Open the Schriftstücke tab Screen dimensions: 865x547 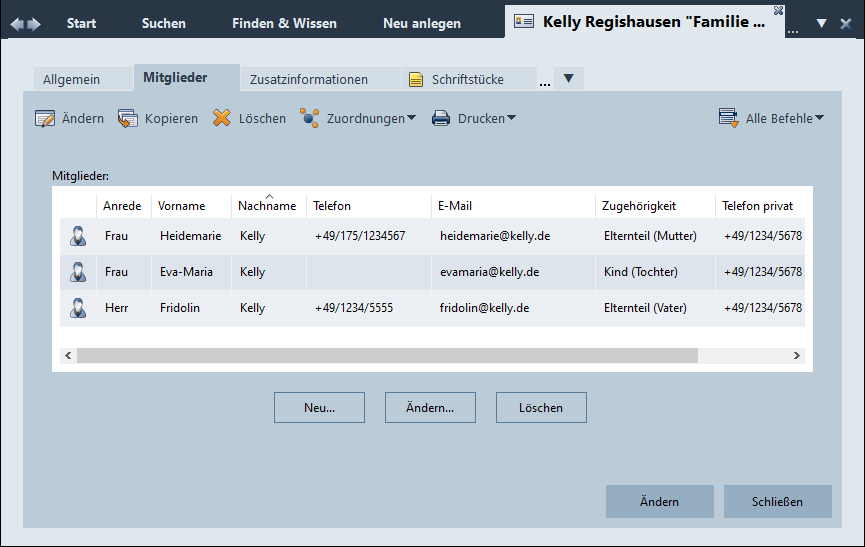[x=467, y=80]
